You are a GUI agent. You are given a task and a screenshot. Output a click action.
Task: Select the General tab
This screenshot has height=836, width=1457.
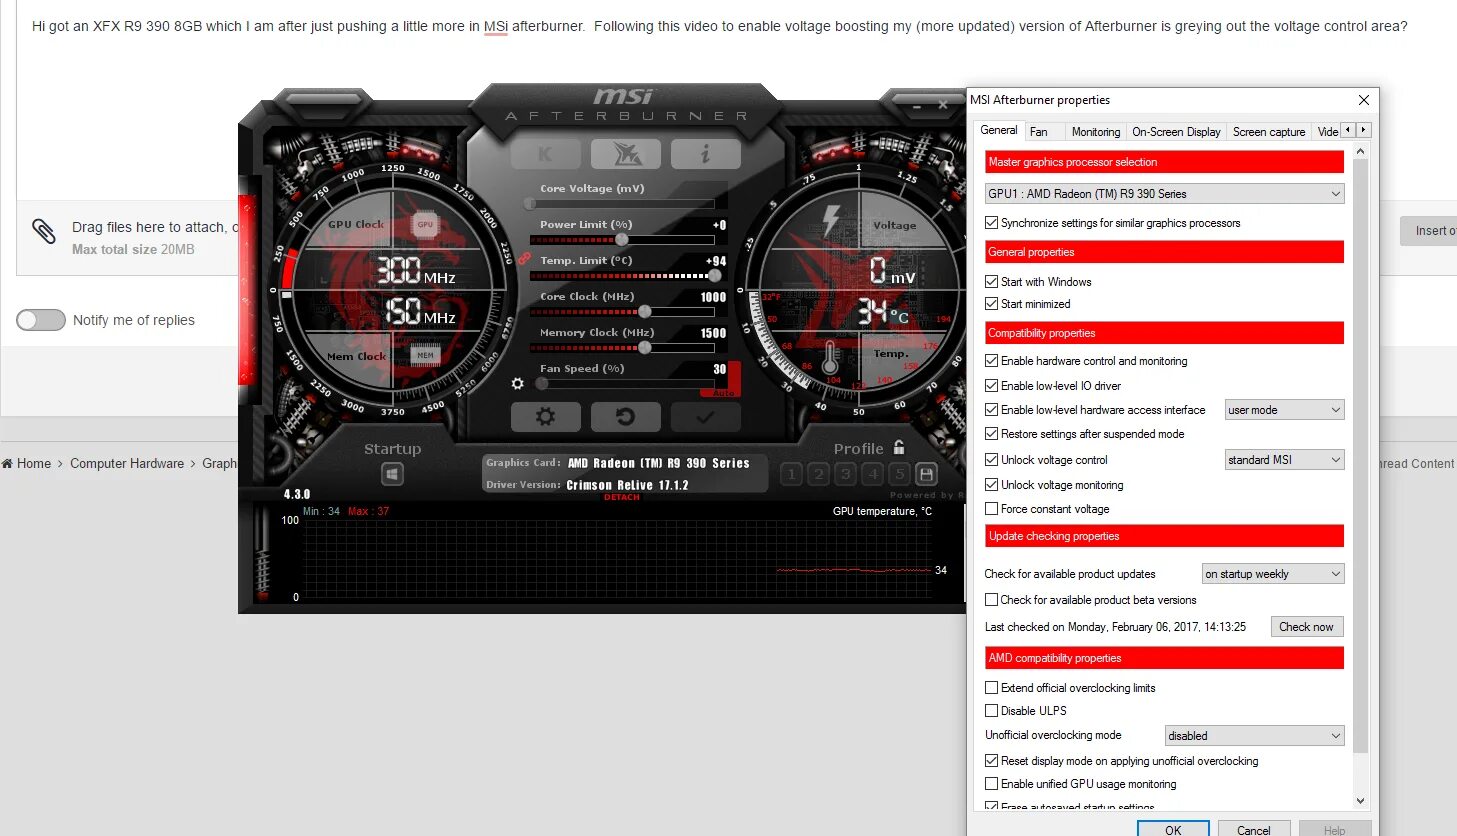click(x=998, y=130)
